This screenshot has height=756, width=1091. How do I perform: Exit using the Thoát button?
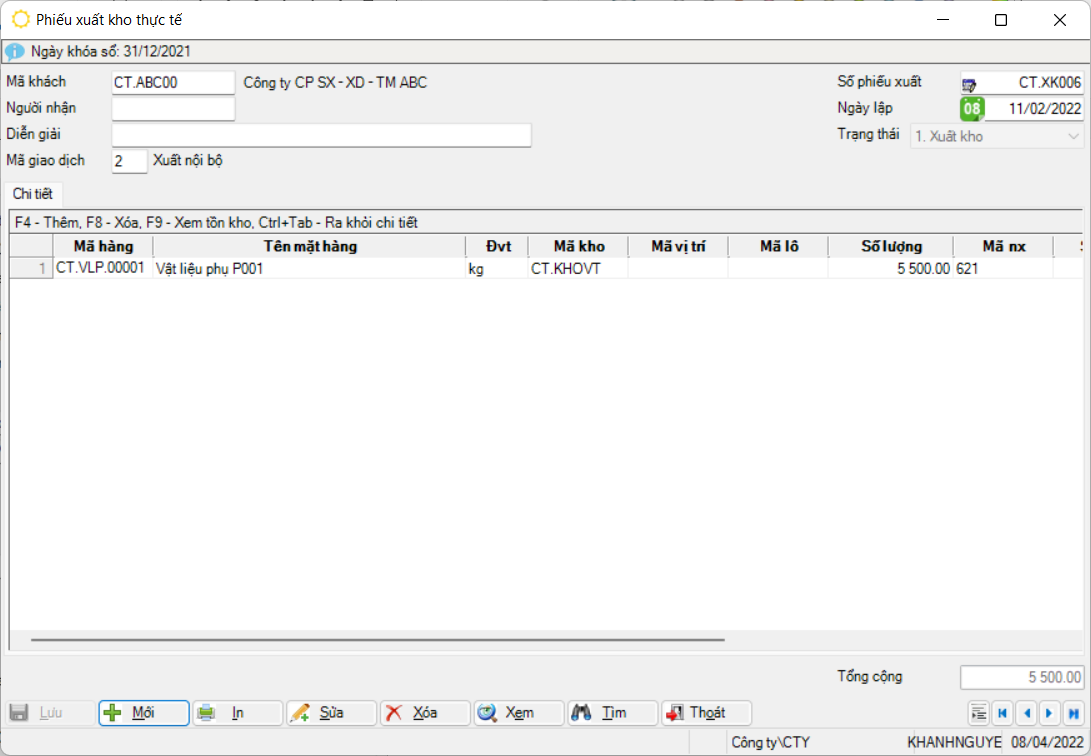(x=706, y=713)
